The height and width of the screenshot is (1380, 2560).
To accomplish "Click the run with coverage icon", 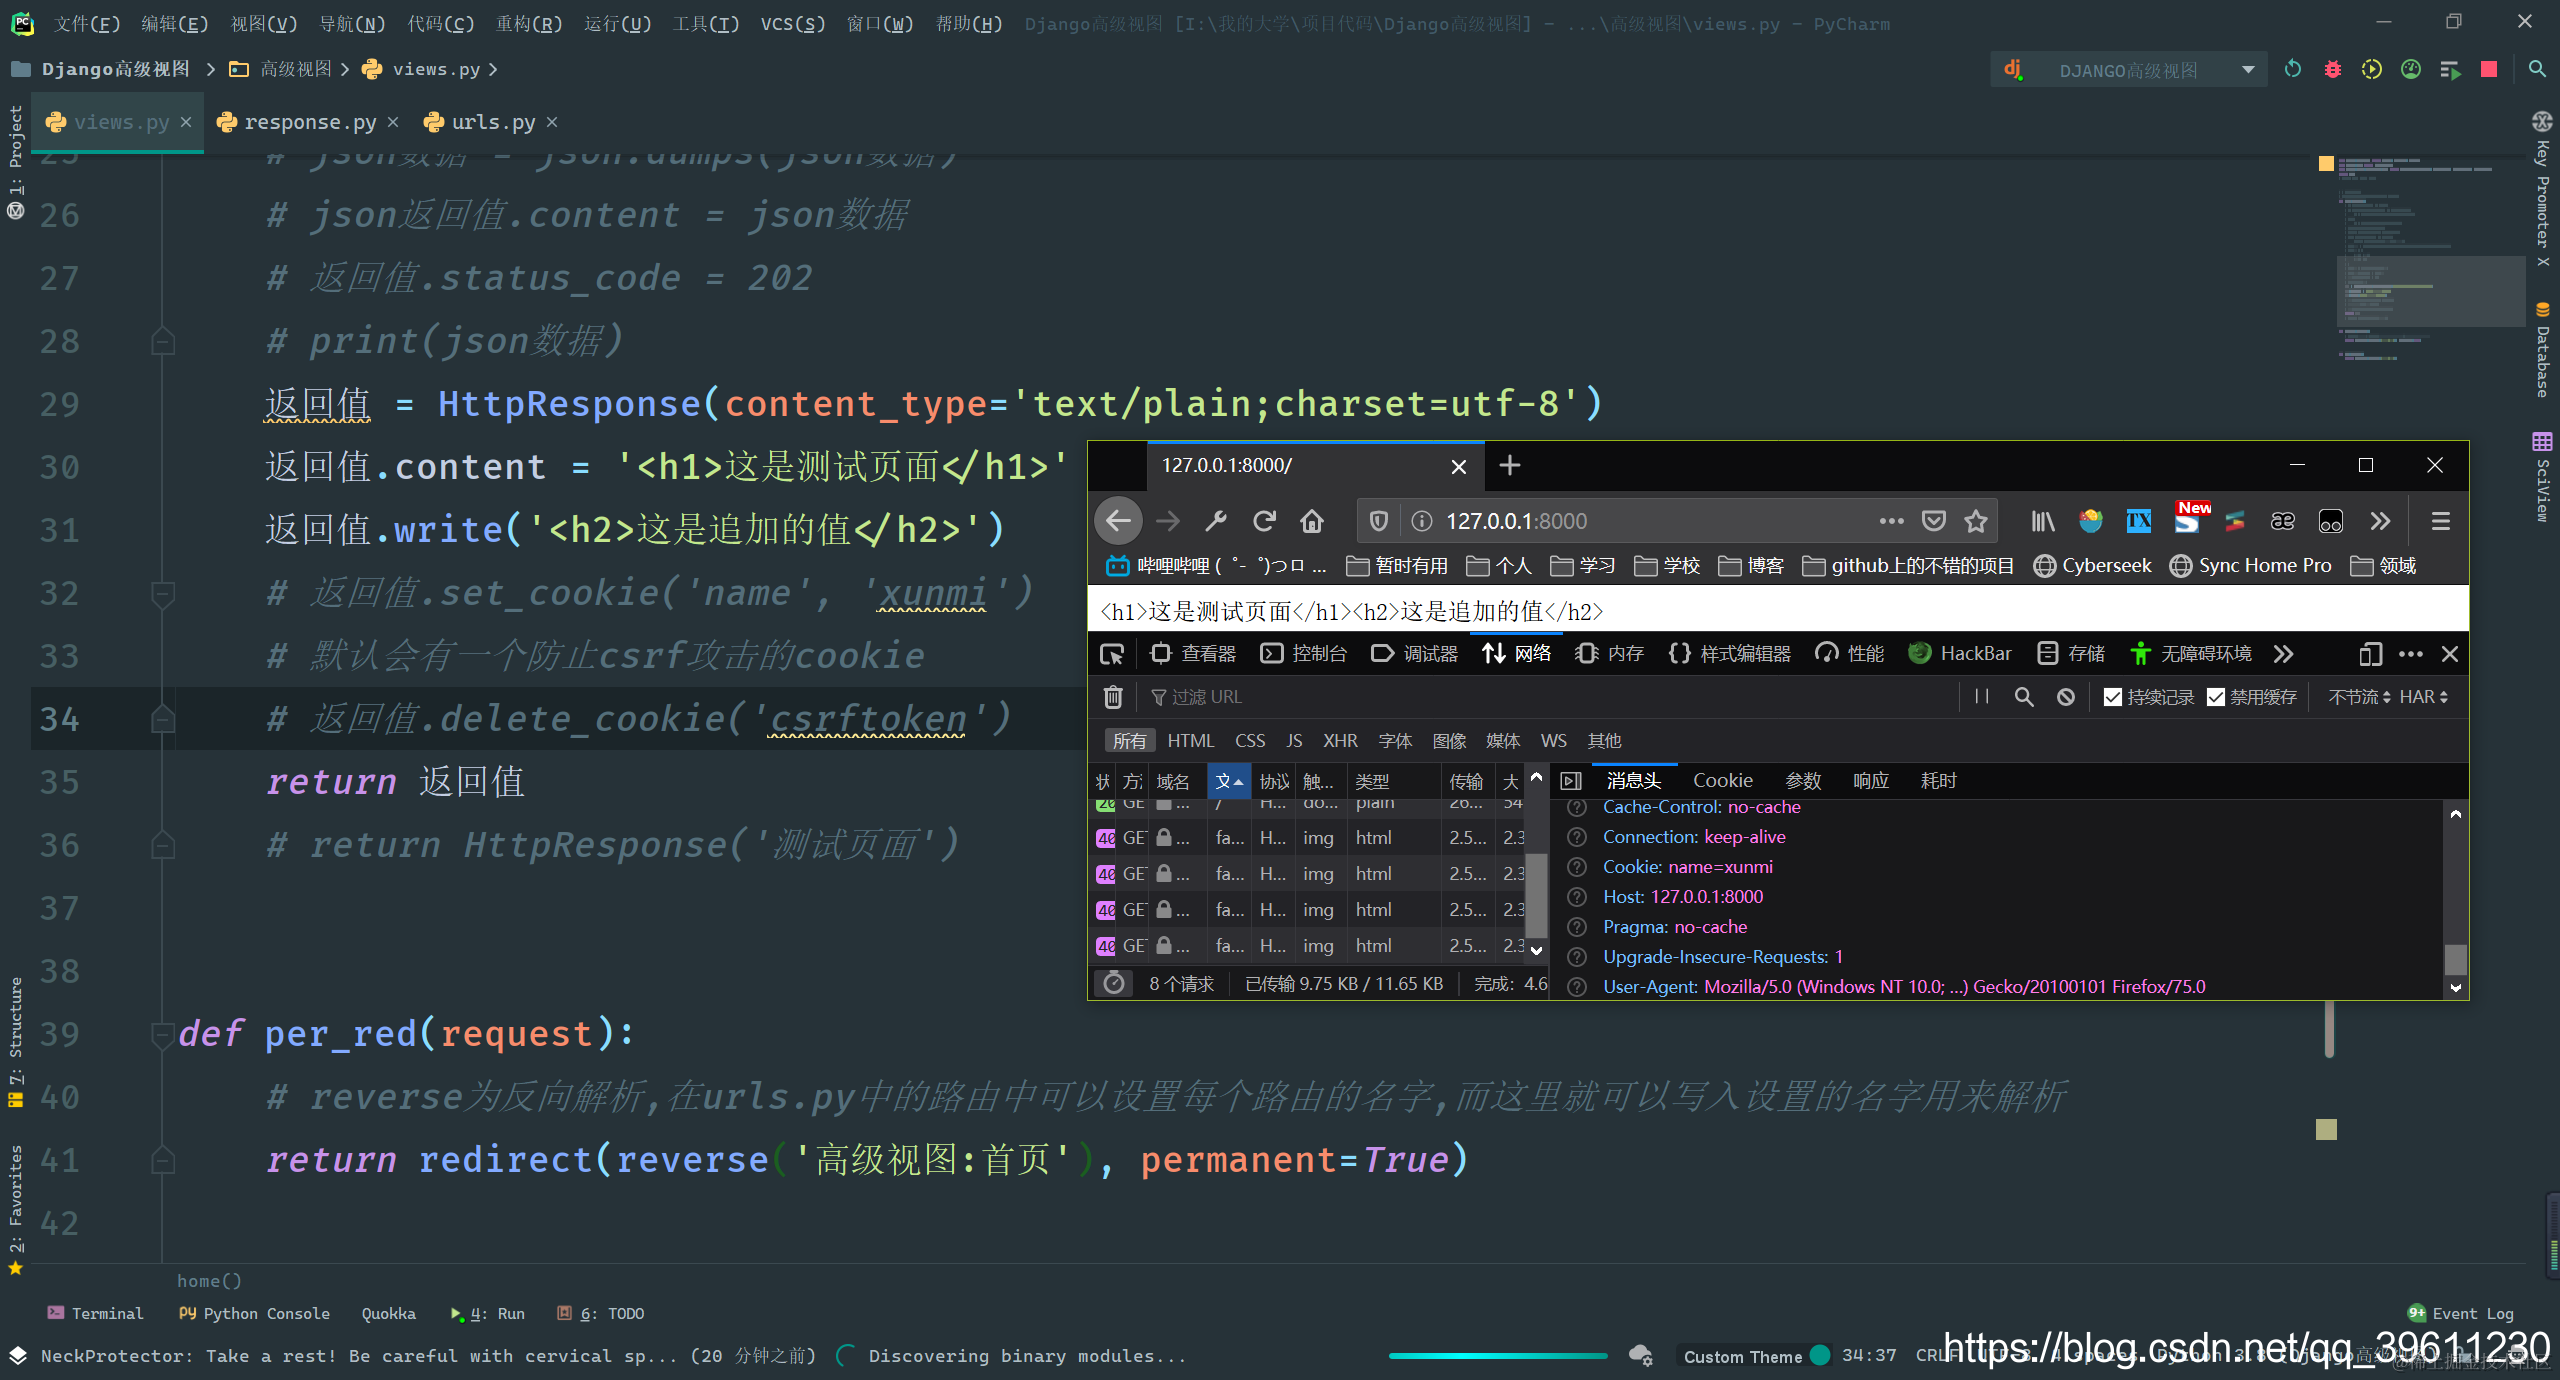I will click(x=2371, y=69).
